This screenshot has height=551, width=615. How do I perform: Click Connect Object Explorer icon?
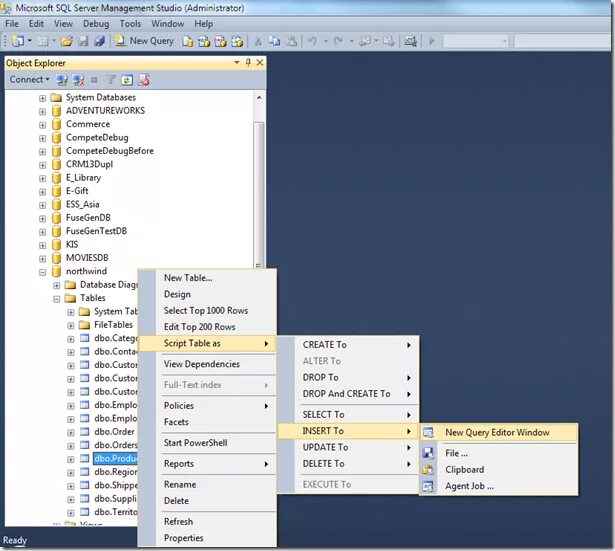pyautogui.click(x=62, y=80)
